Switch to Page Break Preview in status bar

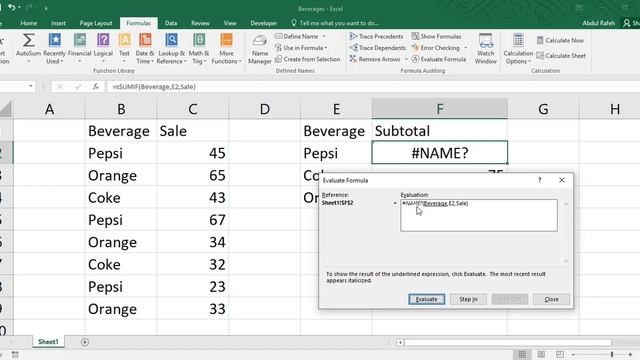click(x=560, y=354)
